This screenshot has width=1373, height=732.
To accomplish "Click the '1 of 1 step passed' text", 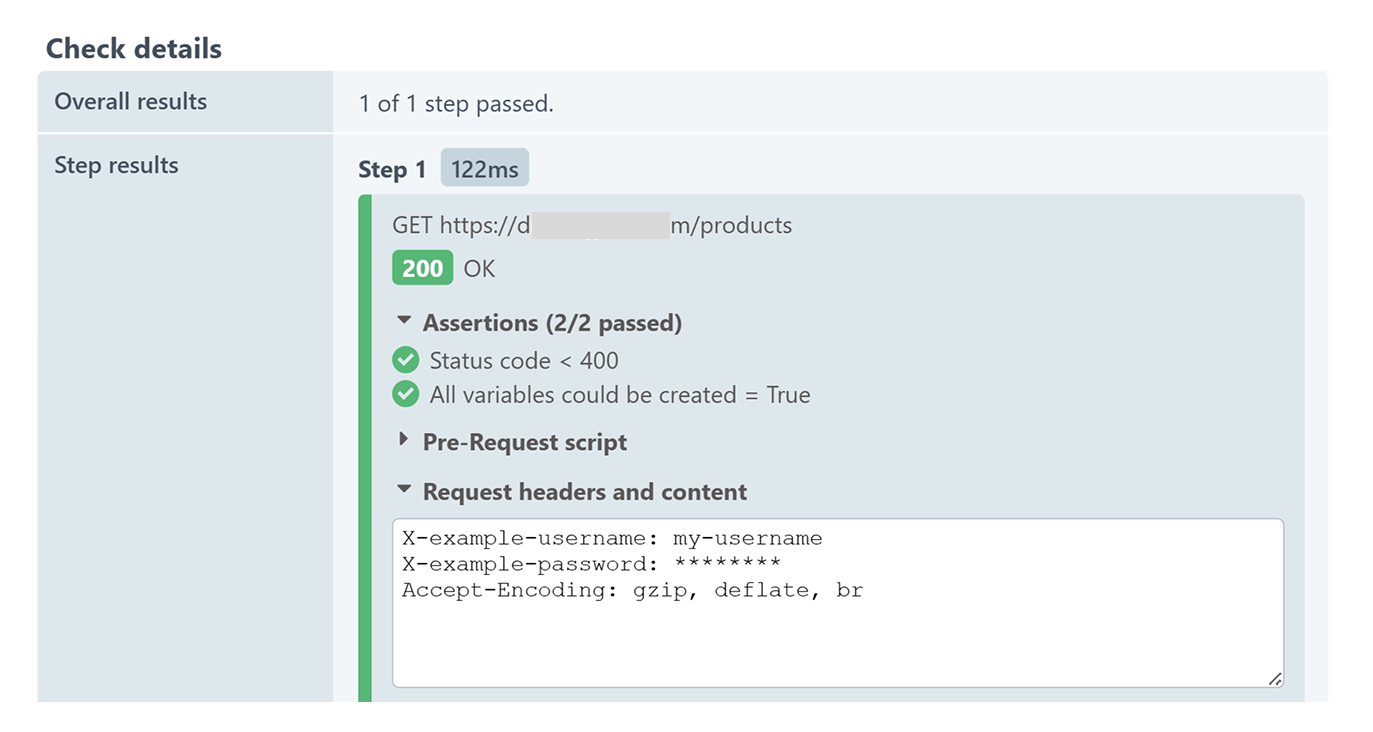I will tap(456, 104).
